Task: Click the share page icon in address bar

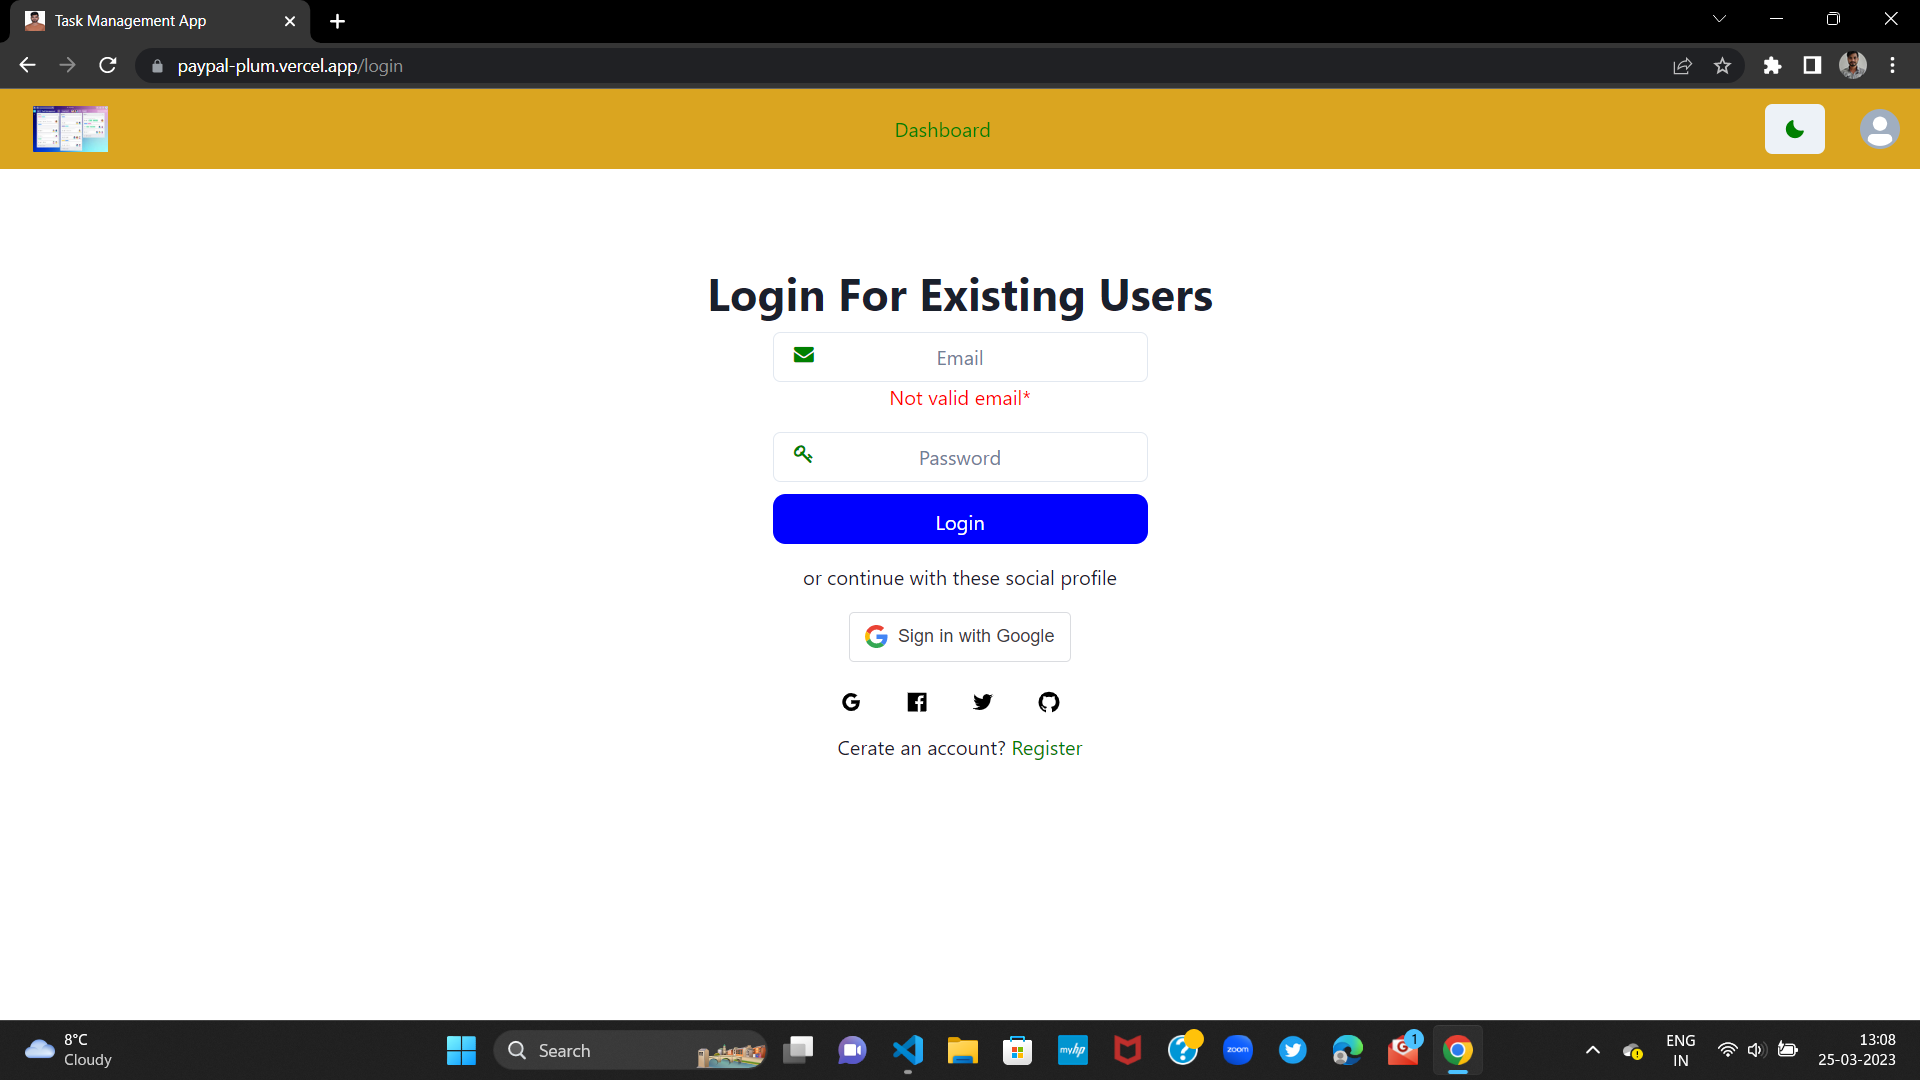Action: pos(1682,66)
